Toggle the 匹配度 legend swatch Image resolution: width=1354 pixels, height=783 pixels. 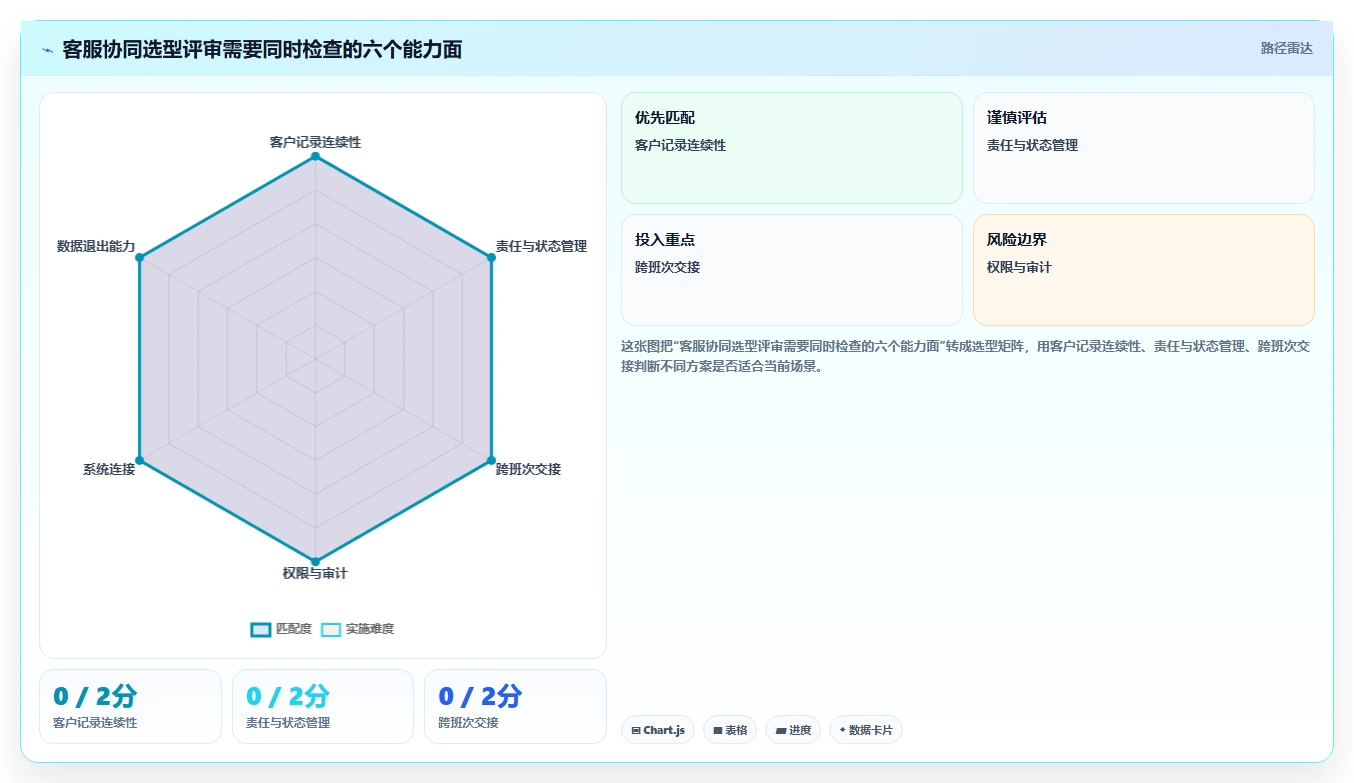[261, 629]
